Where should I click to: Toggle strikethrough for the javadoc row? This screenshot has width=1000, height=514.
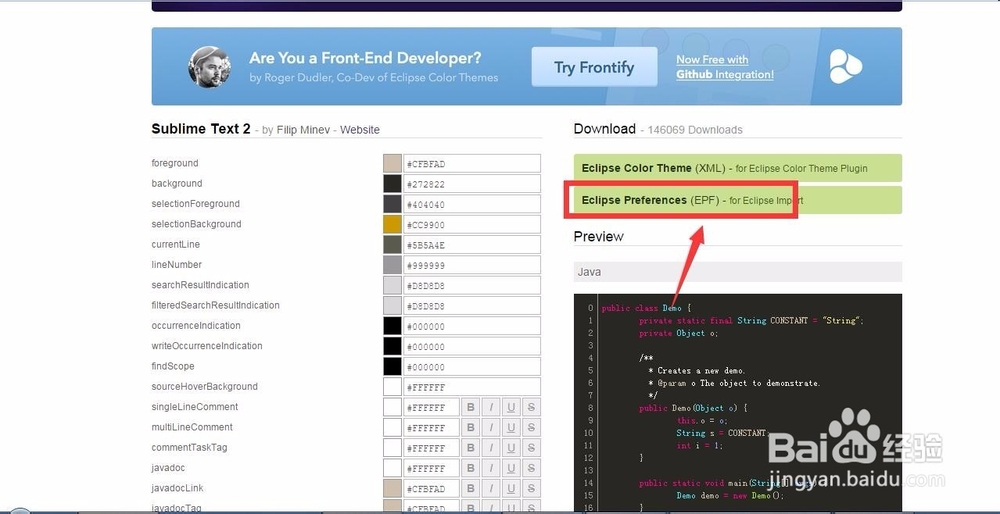pos(531,468)
